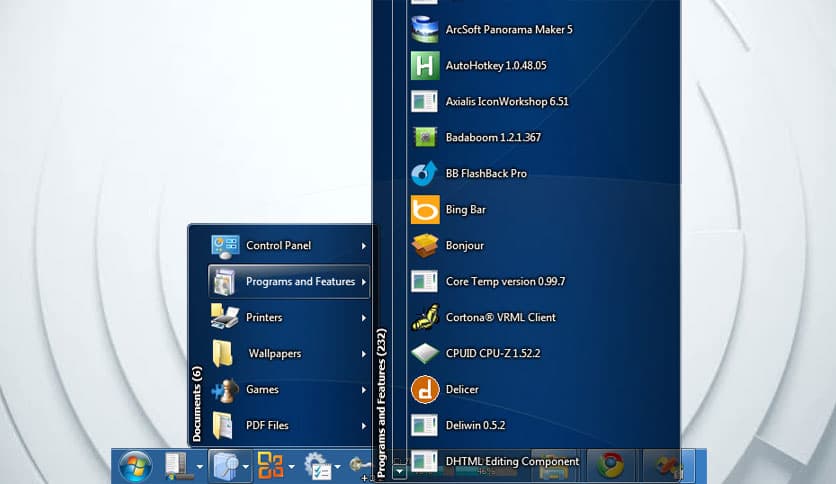Click the ArcSoft Panorama Maker 5 icon
Viewport: 836px width, 484px height.
pos(425,29)
